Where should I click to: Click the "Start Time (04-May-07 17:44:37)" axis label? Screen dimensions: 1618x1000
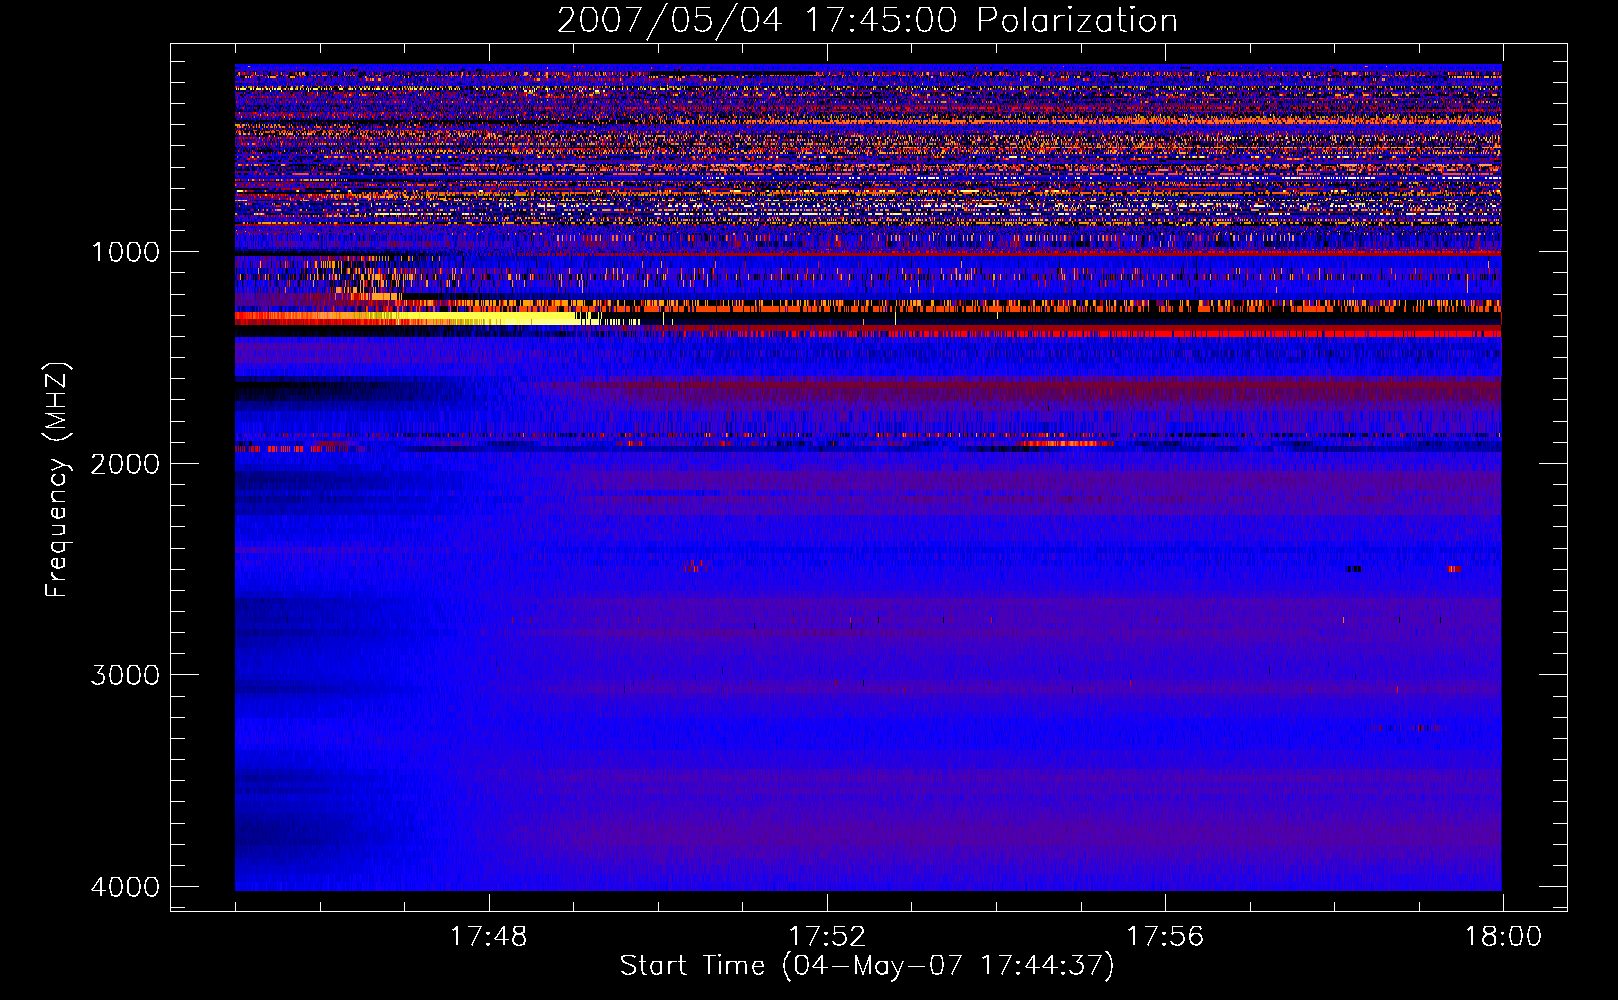click(867, 966)
